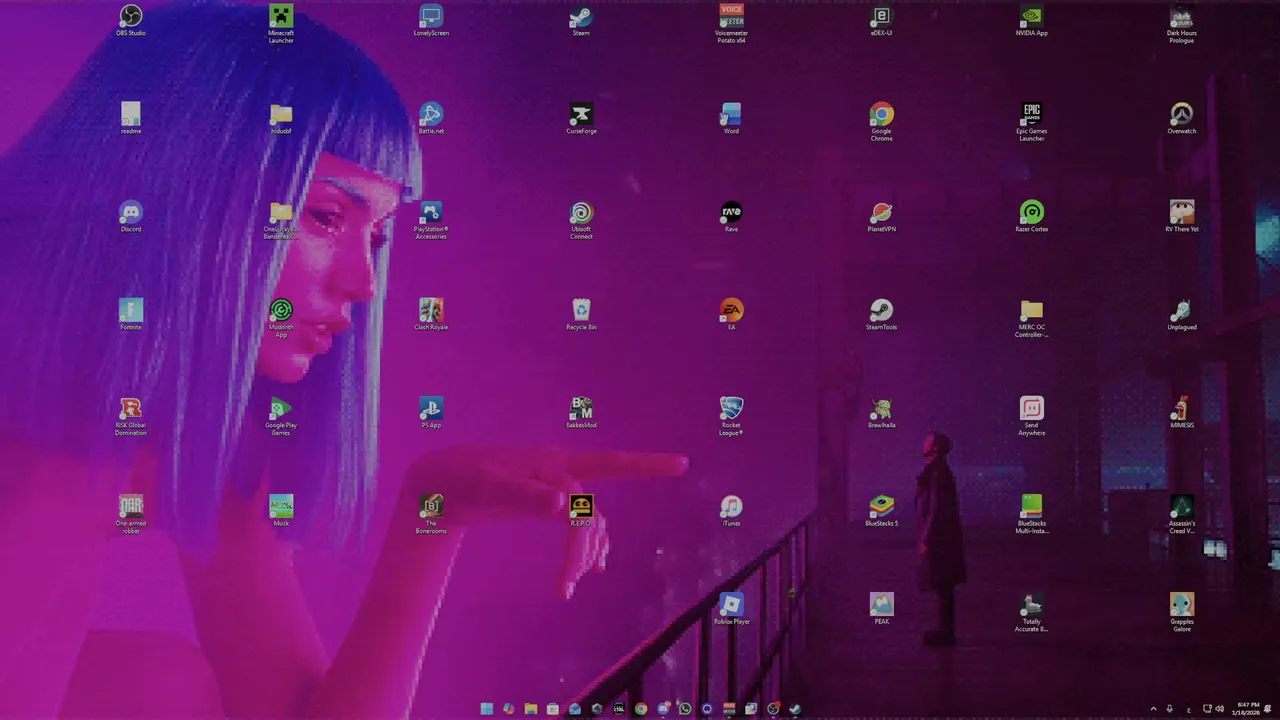Open WhatsApp from the taskbar
The image size is (1280, 720).
coord(684,709)
